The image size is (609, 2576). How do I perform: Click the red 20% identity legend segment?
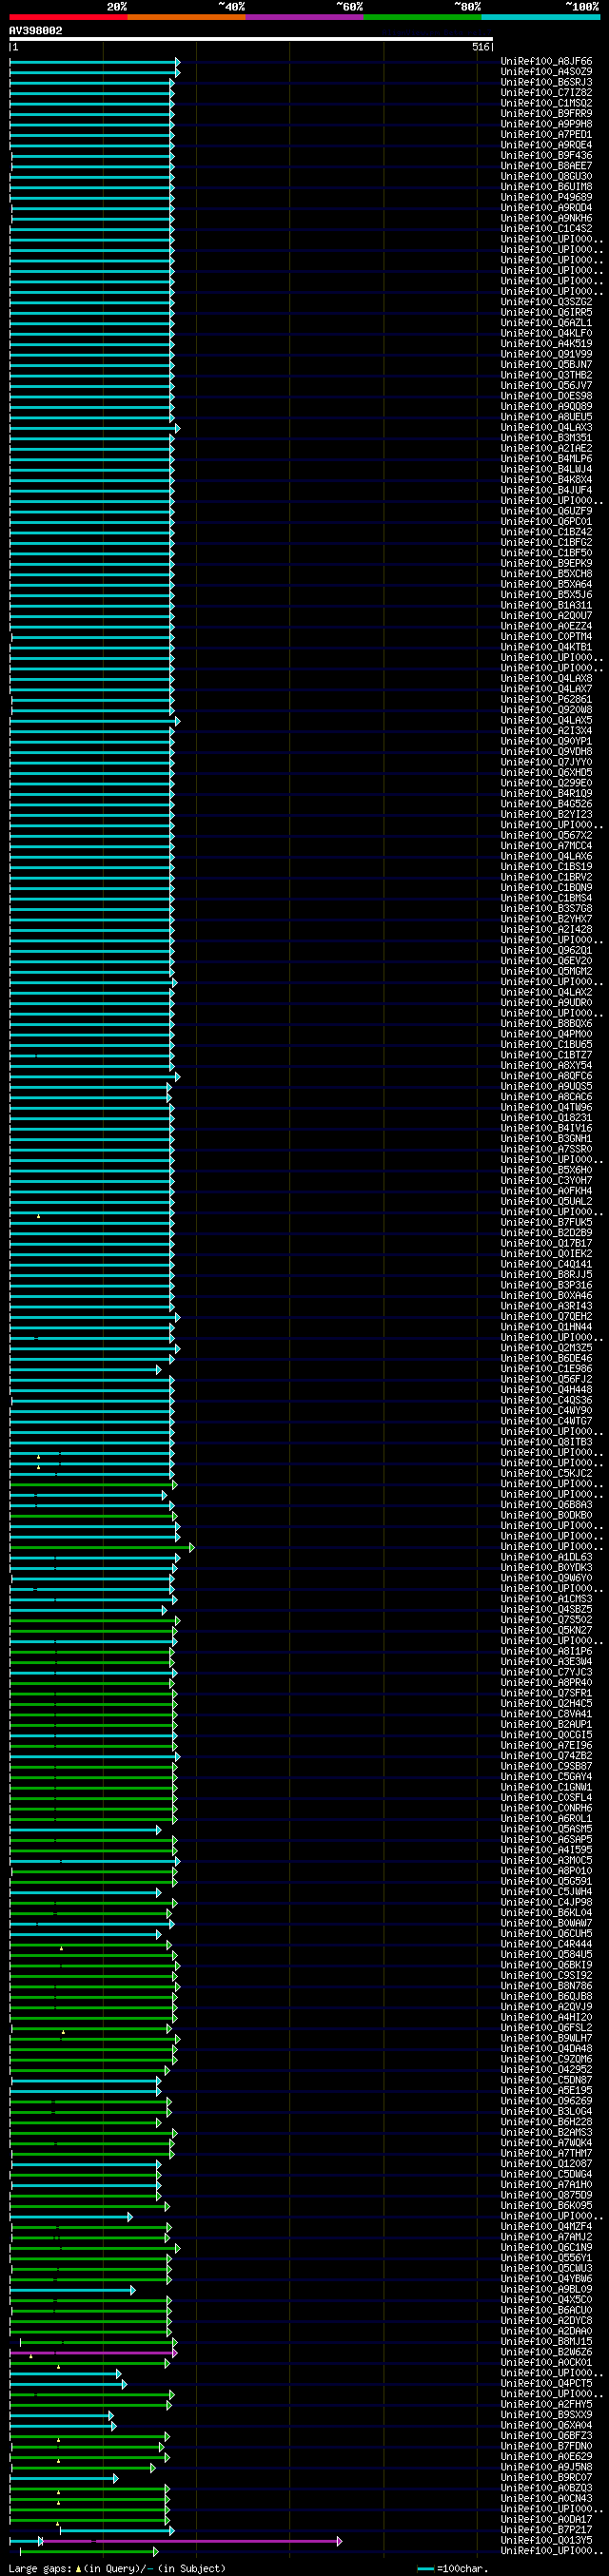(x=68, y=17)
